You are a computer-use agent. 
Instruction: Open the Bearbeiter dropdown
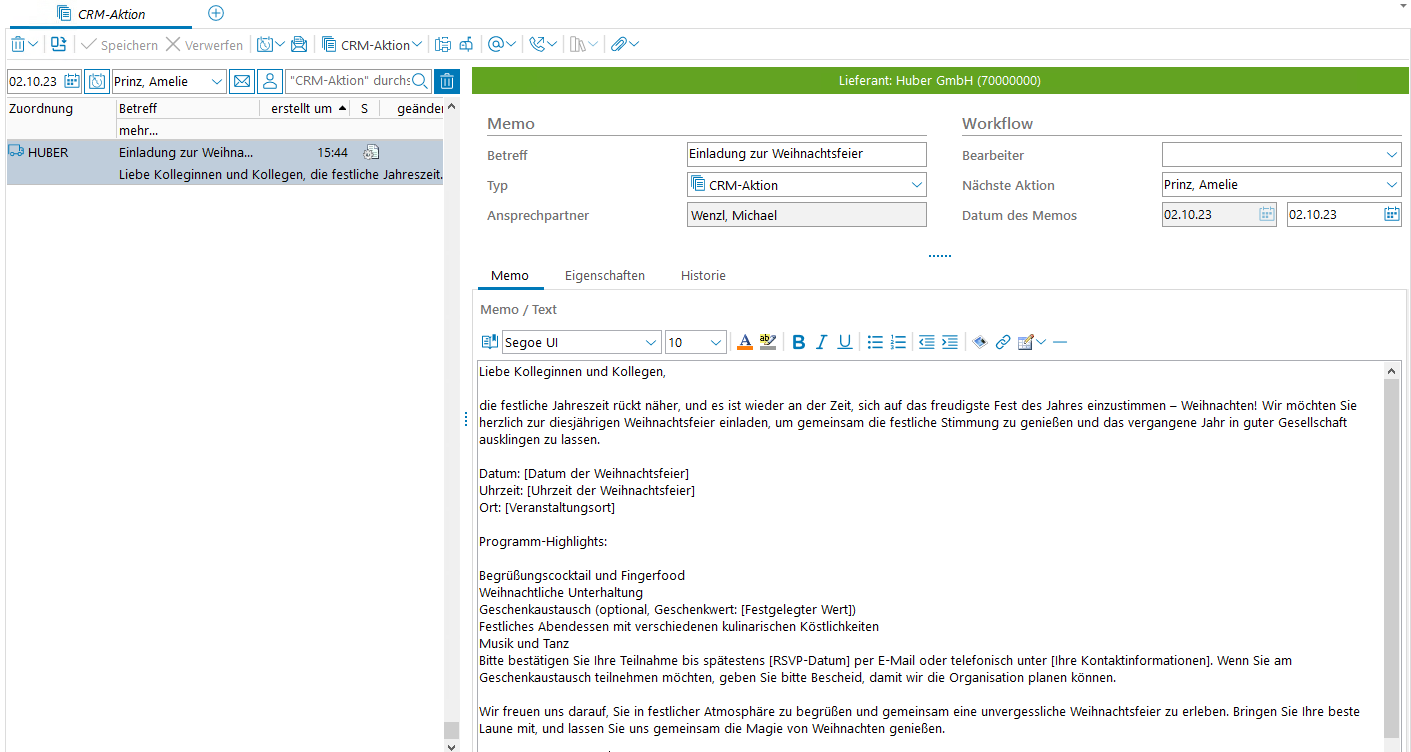pyautogui.click(x=1392, y=155)
